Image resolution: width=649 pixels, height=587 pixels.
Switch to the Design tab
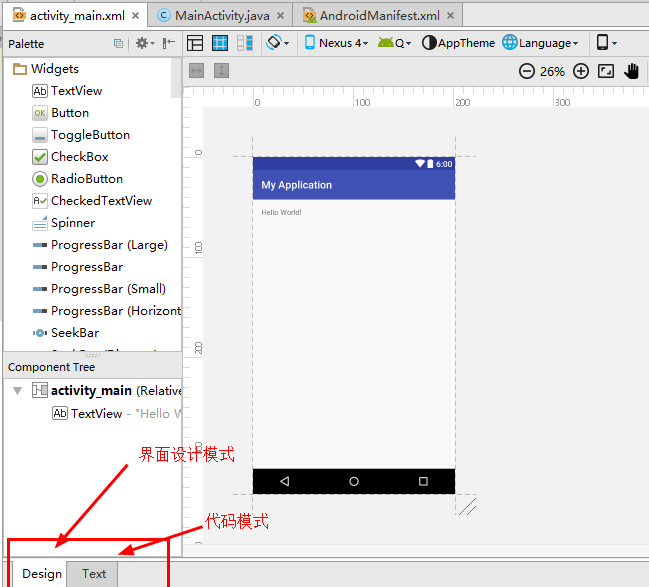coord(41,574)
